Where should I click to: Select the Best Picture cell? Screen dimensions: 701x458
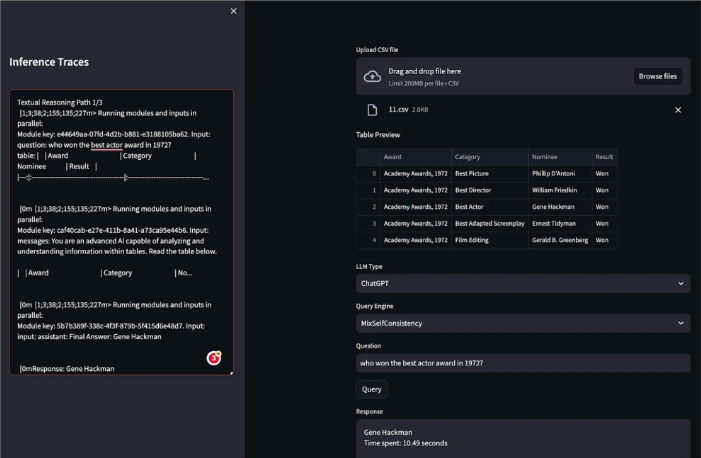(490, 174)
